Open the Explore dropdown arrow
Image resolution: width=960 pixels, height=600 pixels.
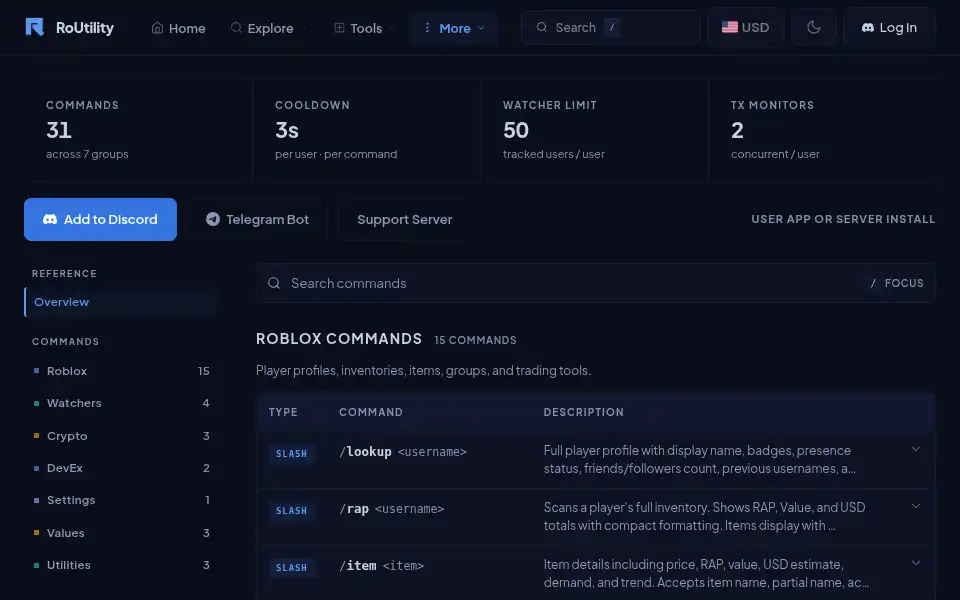tap(305, 28)
